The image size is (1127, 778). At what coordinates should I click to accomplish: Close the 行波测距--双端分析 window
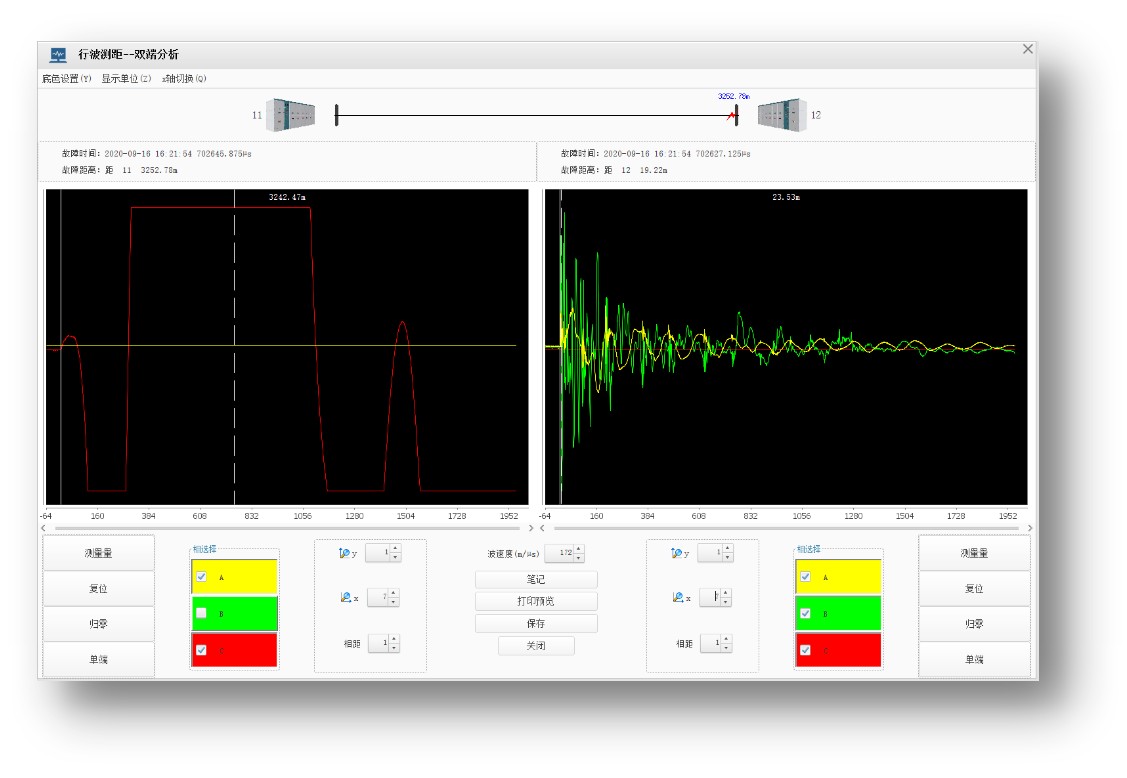click(x=1028, y=49)
